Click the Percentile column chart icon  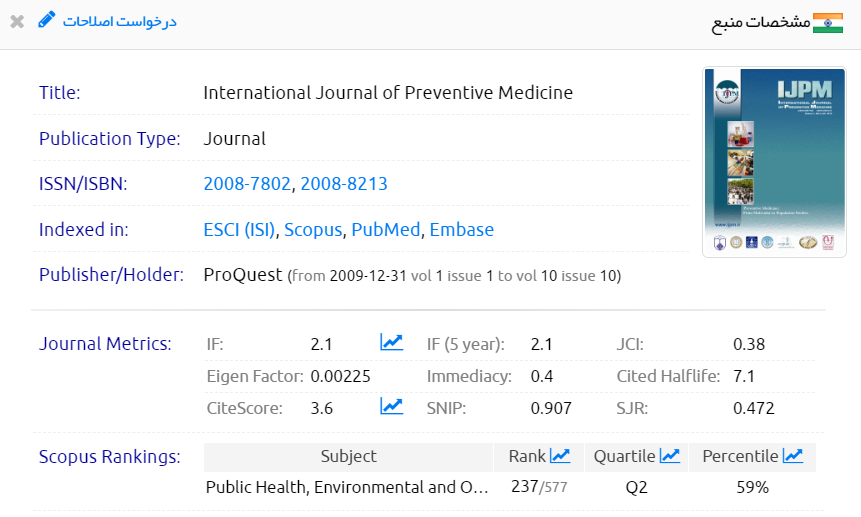point(792,456)
